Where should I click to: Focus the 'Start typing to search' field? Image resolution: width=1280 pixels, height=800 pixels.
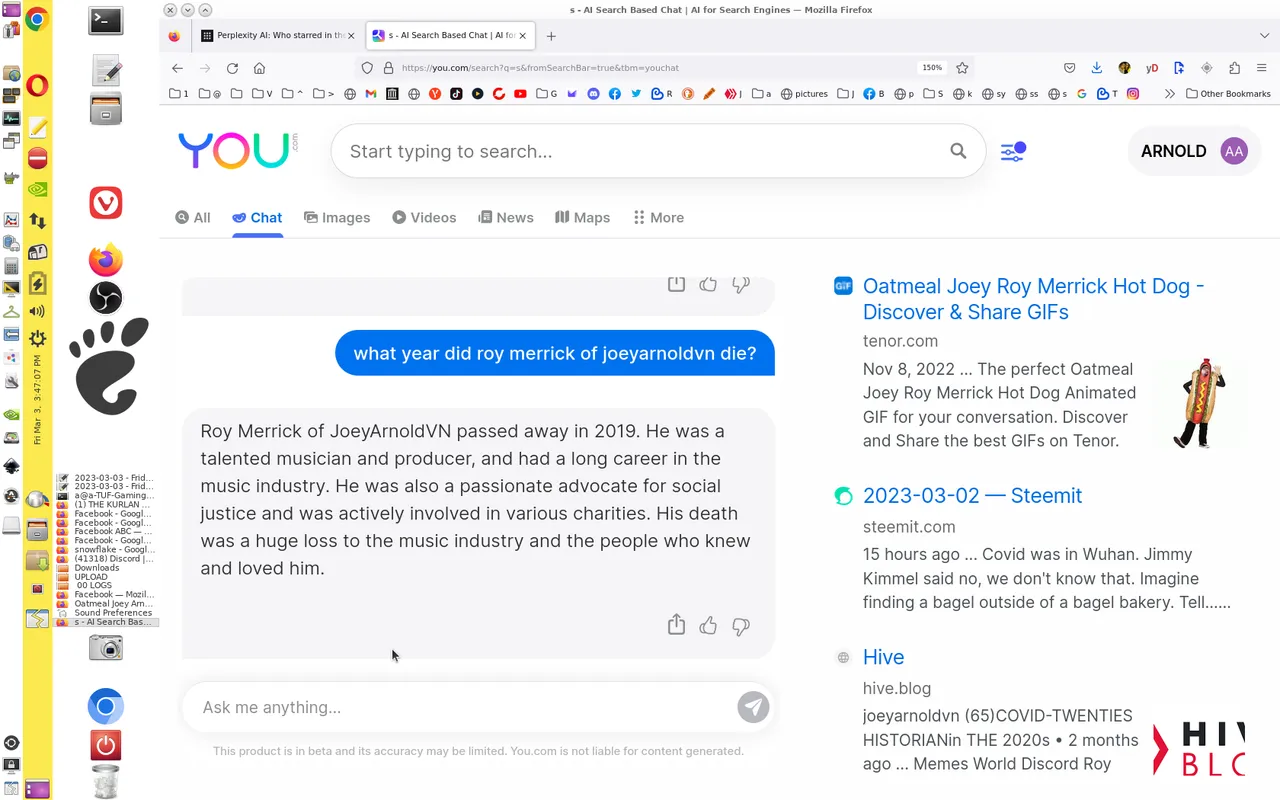coord(640,151)
